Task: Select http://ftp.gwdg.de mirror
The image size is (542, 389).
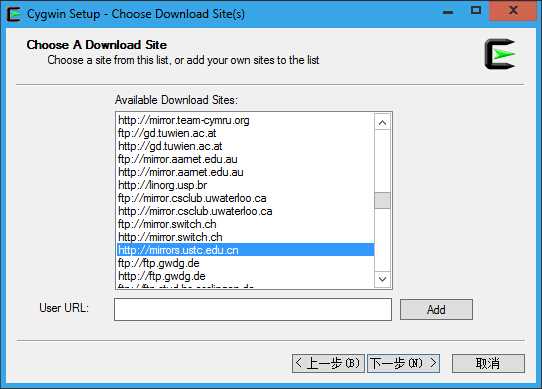Action: click(x=245, y=276)
